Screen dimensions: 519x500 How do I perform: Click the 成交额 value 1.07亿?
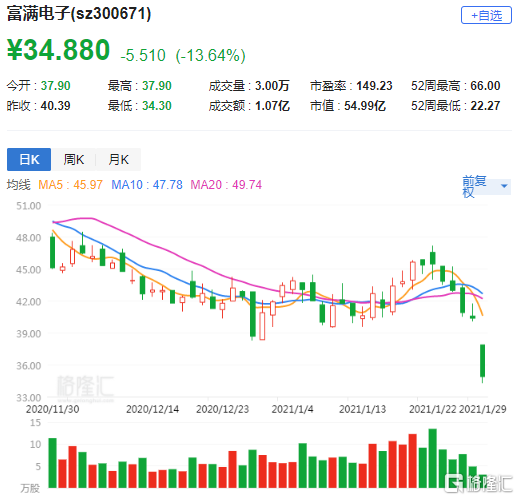[272, 106]
